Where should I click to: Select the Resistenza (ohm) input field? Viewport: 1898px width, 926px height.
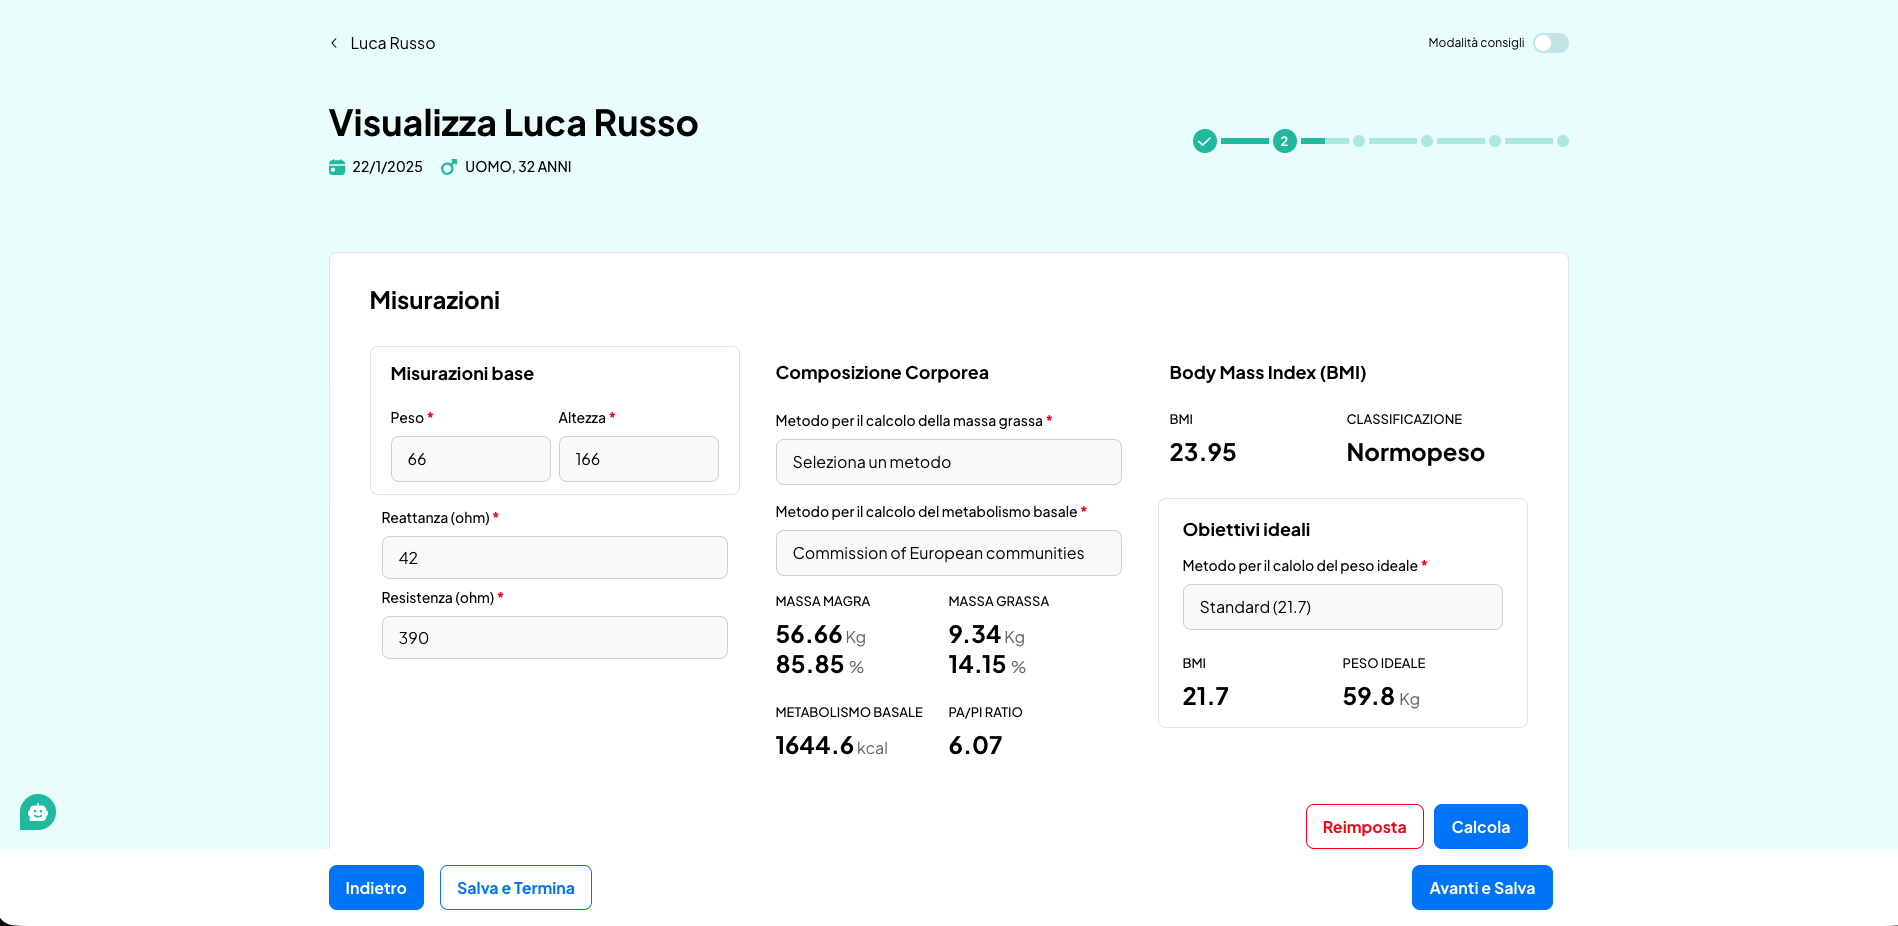click(554, 638)
